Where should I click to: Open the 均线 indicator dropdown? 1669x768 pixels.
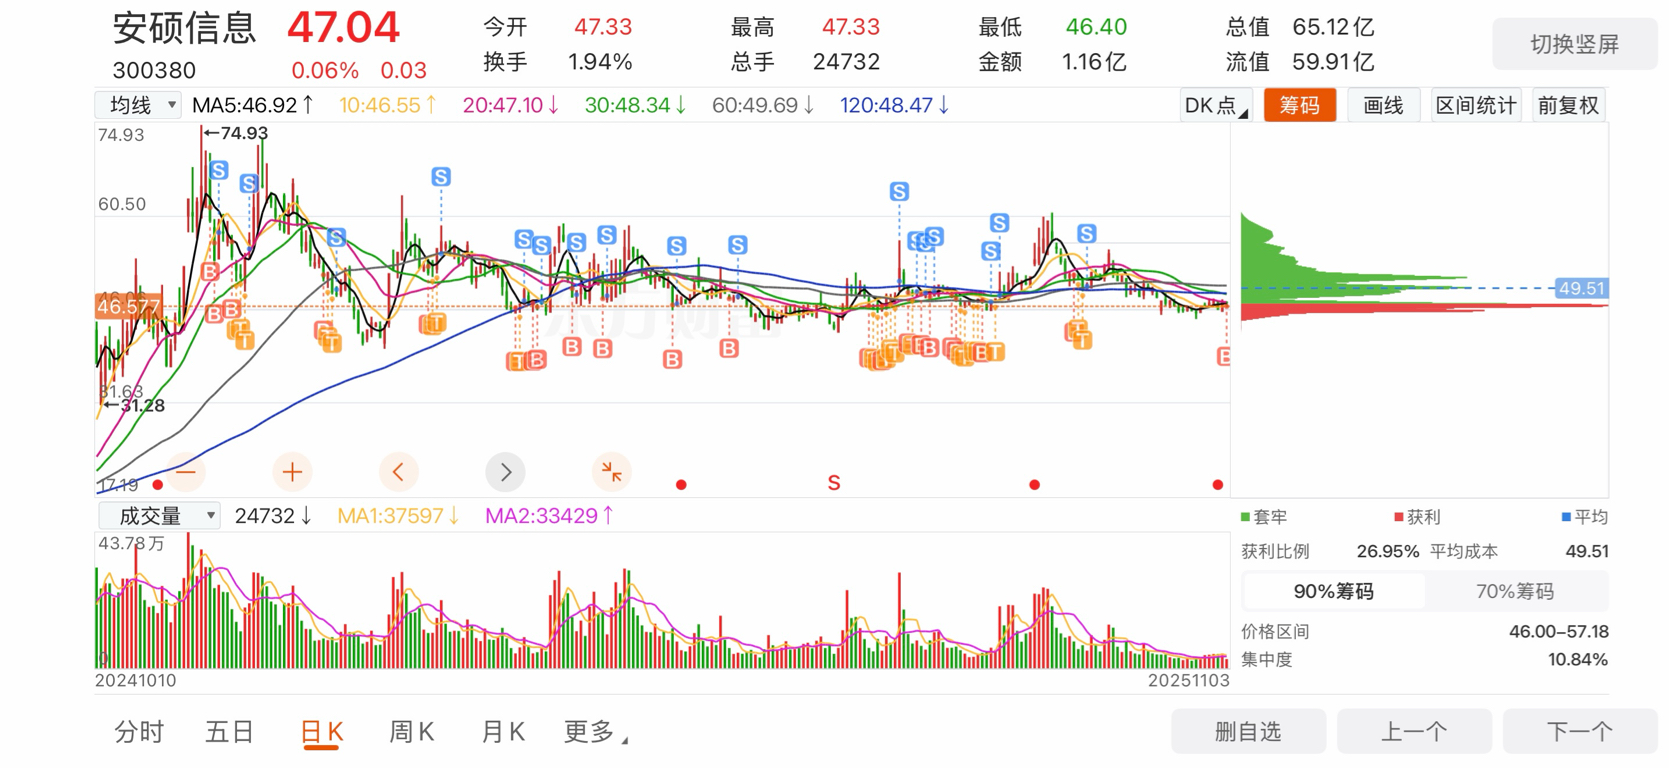(x=139, y=105)
